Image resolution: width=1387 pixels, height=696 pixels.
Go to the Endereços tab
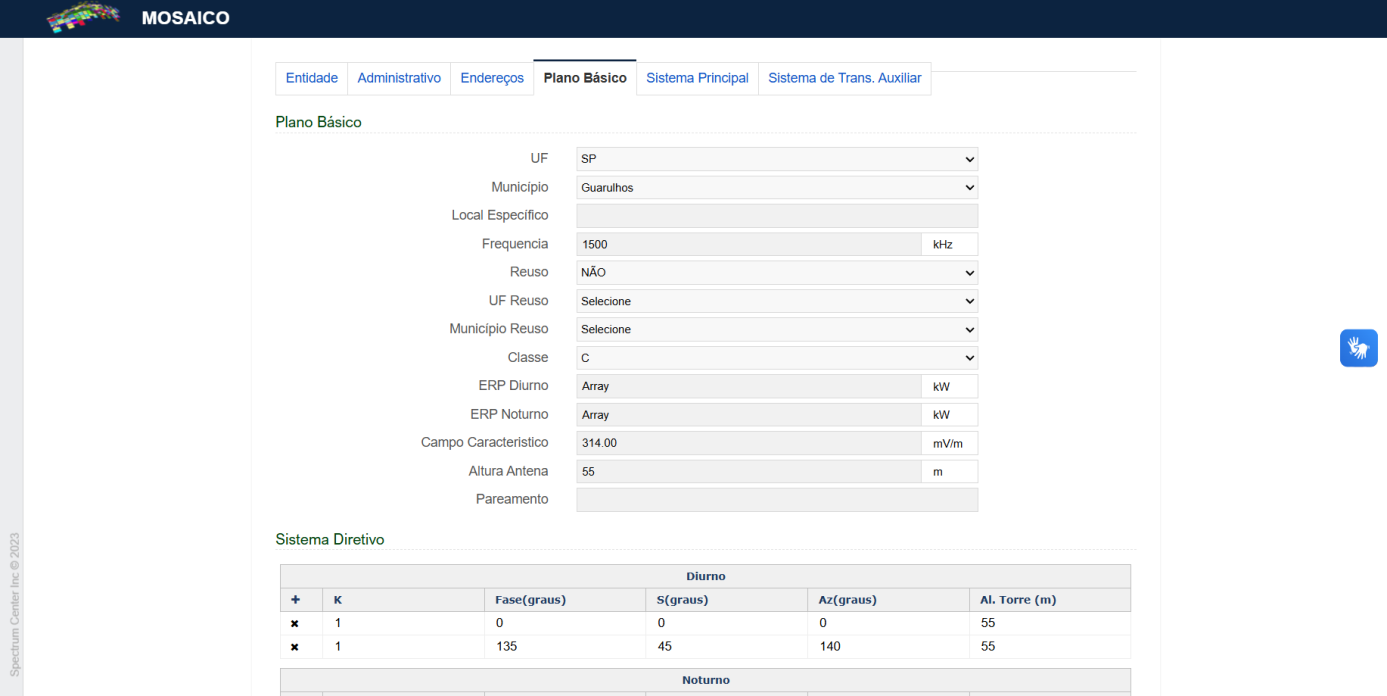tap(492, 78)
